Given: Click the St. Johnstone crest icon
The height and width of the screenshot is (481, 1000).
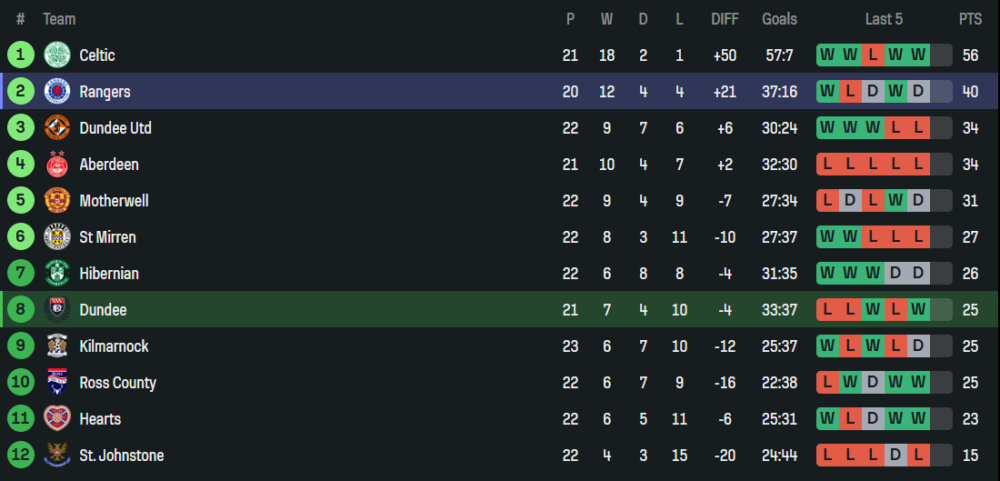Looking at the screenshot, I should (x=55, y=455).
